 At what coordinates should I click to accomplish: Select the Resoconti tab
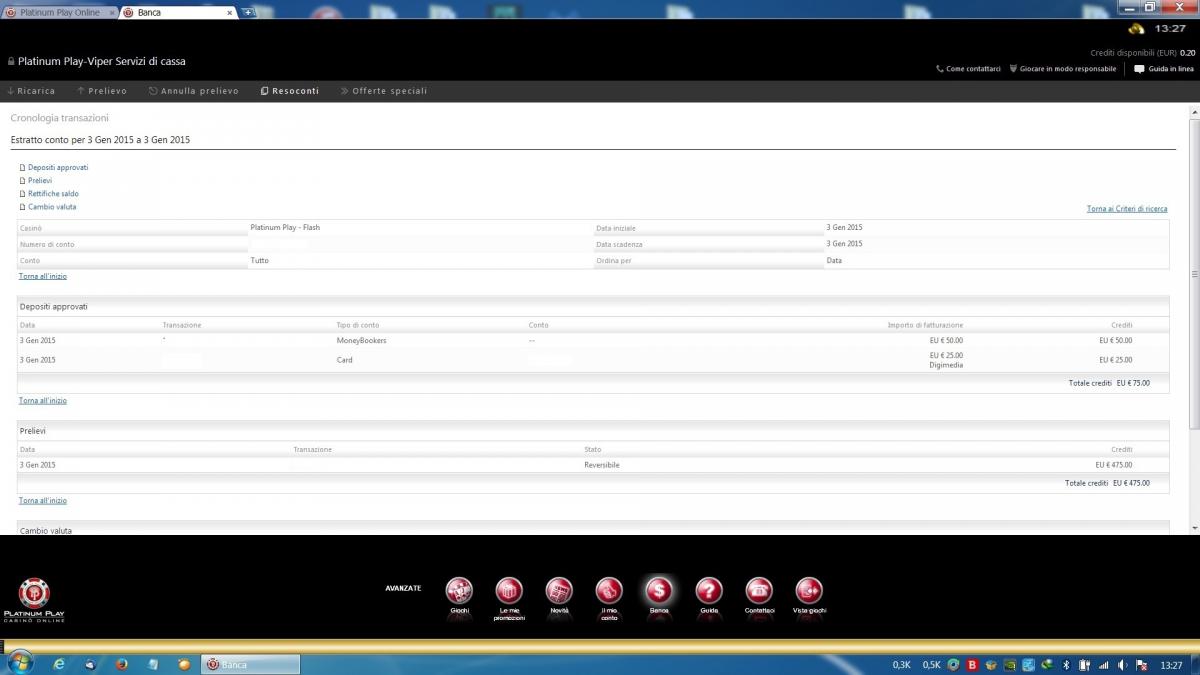coord(290,91)
